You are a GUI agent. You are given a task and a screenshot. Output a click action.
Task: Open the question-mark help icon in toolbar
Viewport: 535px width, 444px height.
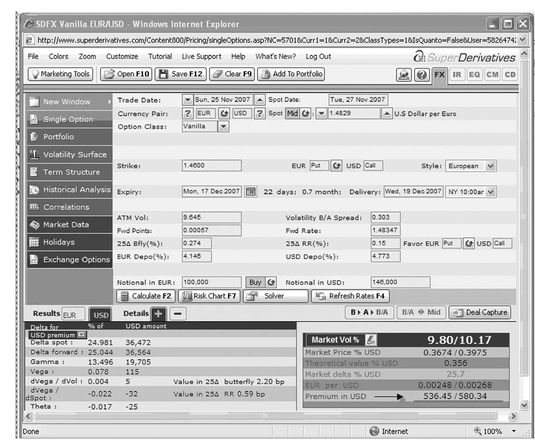coord(422,75)
